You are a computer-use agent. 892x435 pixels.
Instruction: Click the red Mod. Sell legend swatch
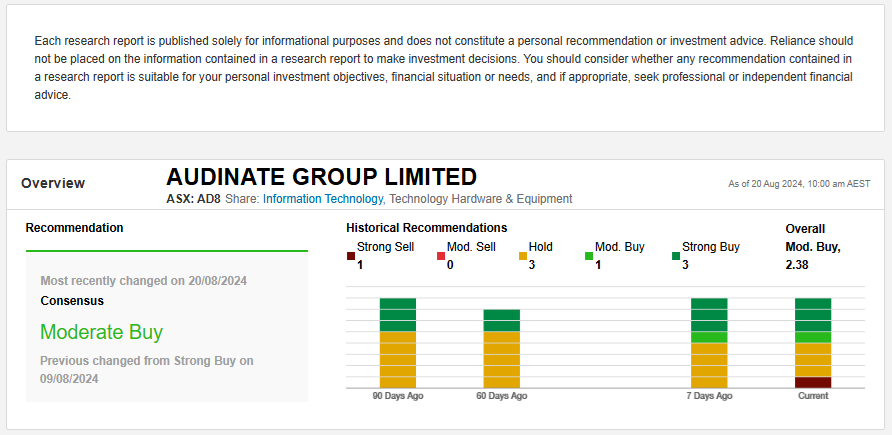441,257
